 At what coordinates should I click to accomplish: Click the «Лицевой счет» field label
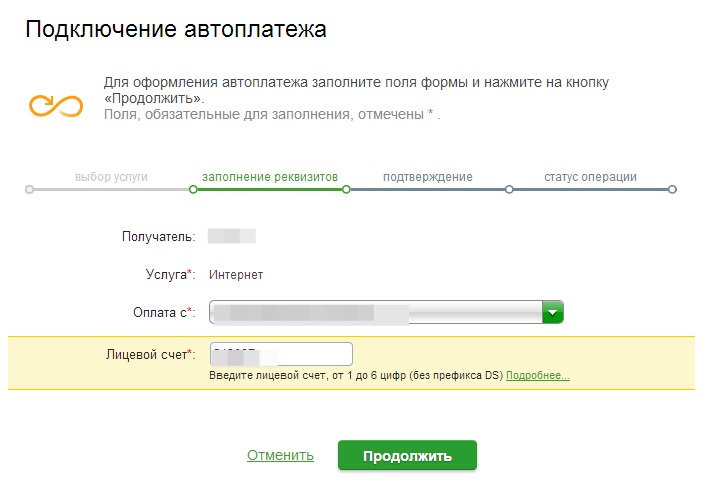click(147, 354)
